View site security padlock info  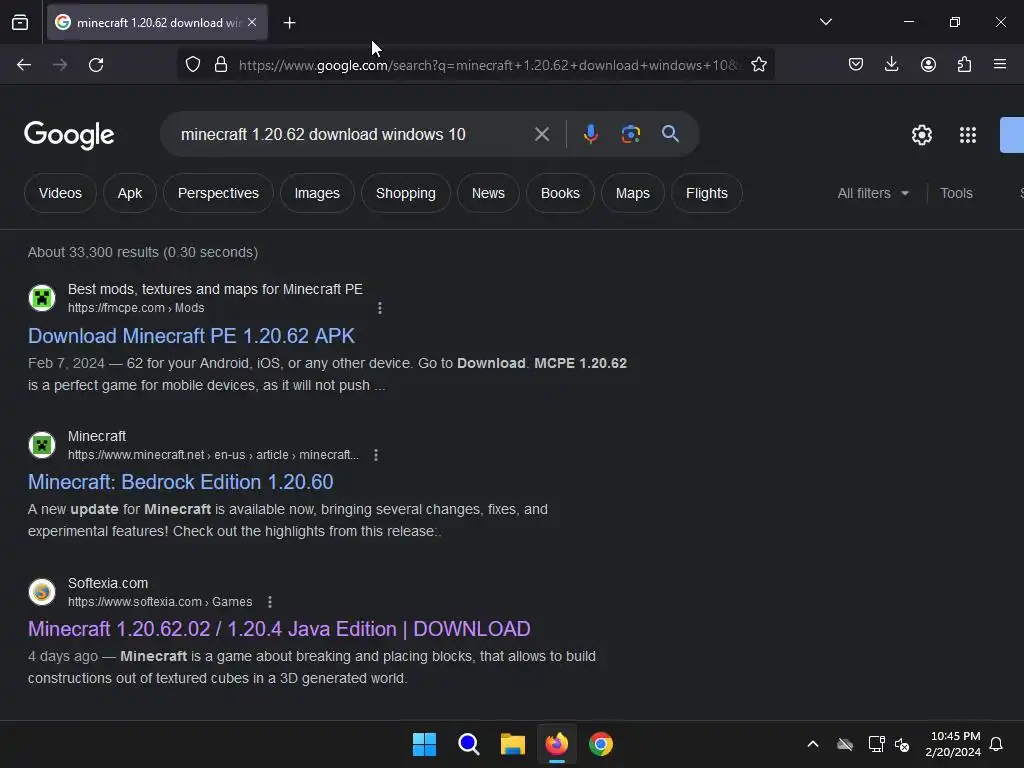pyautogui.click(x=221, y=65)
